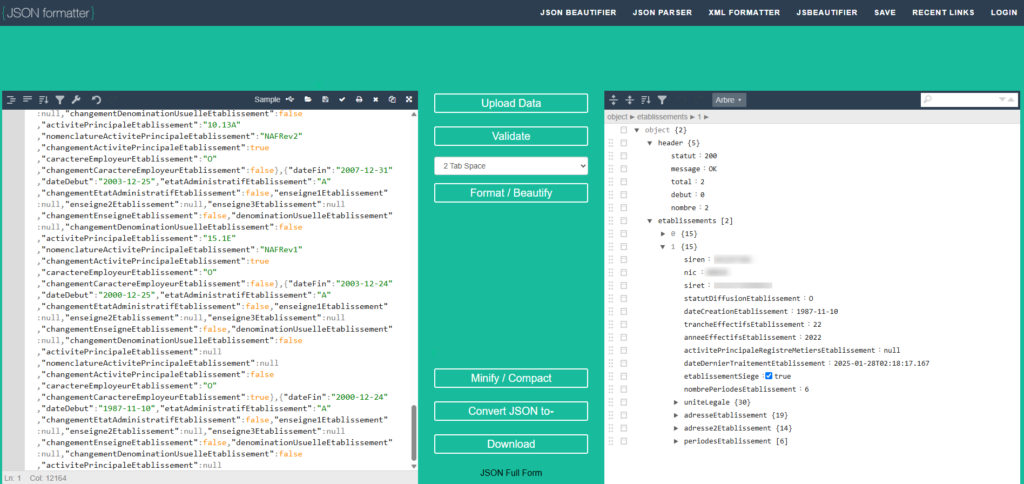Click the filter funnel icon in right tree toolbar

point(662,100)
